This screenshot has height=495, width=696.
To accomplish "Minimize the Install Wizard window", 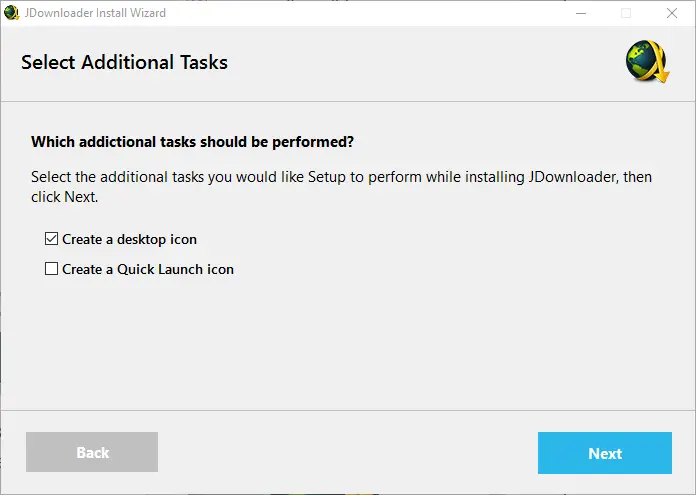I will tap(582, 13).
